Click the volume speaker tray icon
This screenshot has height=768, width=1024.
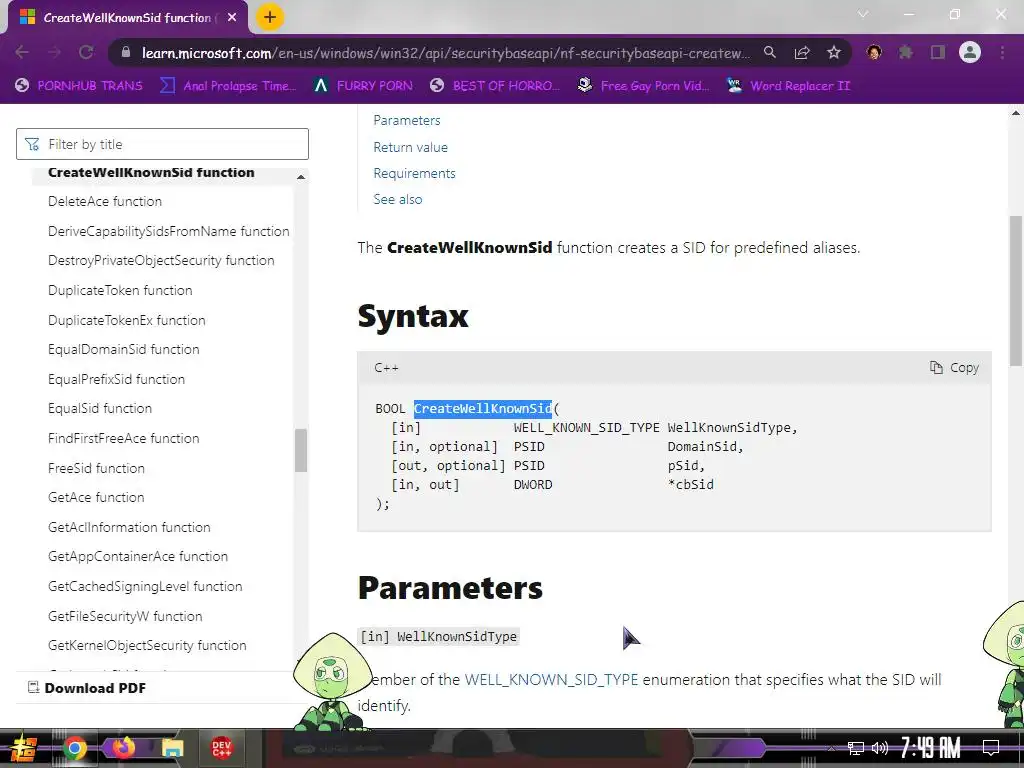pyautogui.click(x=880, y=748)
